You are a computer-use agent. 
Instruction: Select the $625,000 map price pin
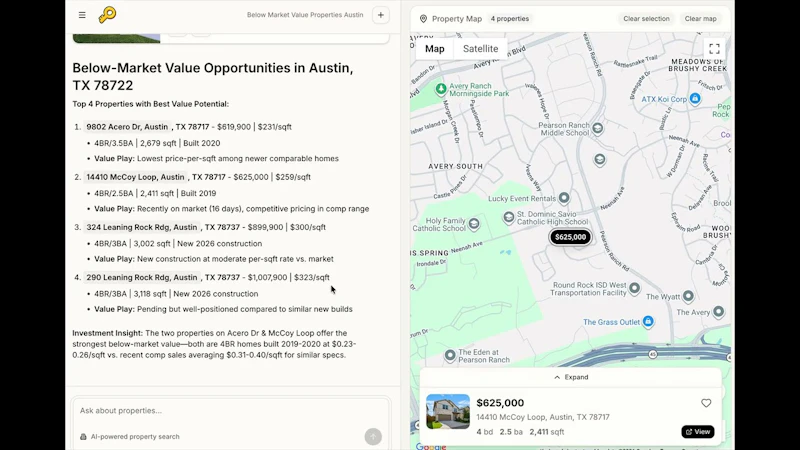[x=570, y=237]
